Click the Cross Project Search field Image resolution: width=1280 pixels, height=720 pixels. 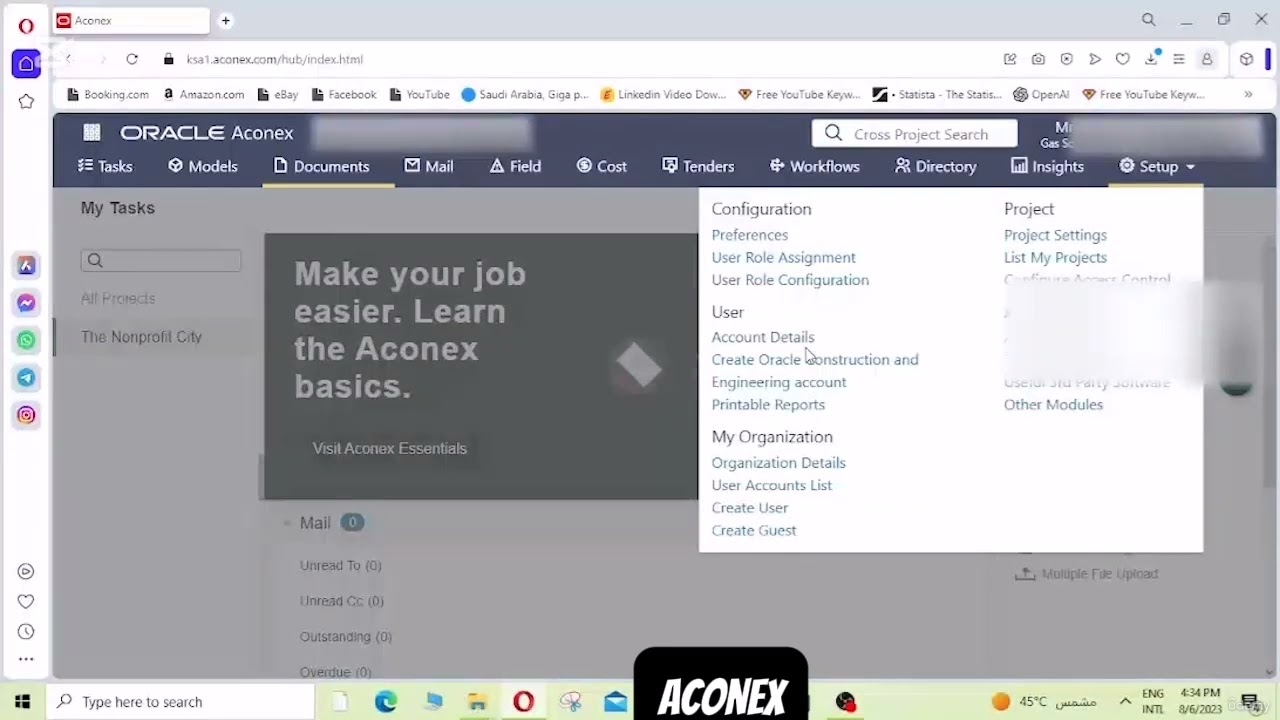tap(914, 134)
